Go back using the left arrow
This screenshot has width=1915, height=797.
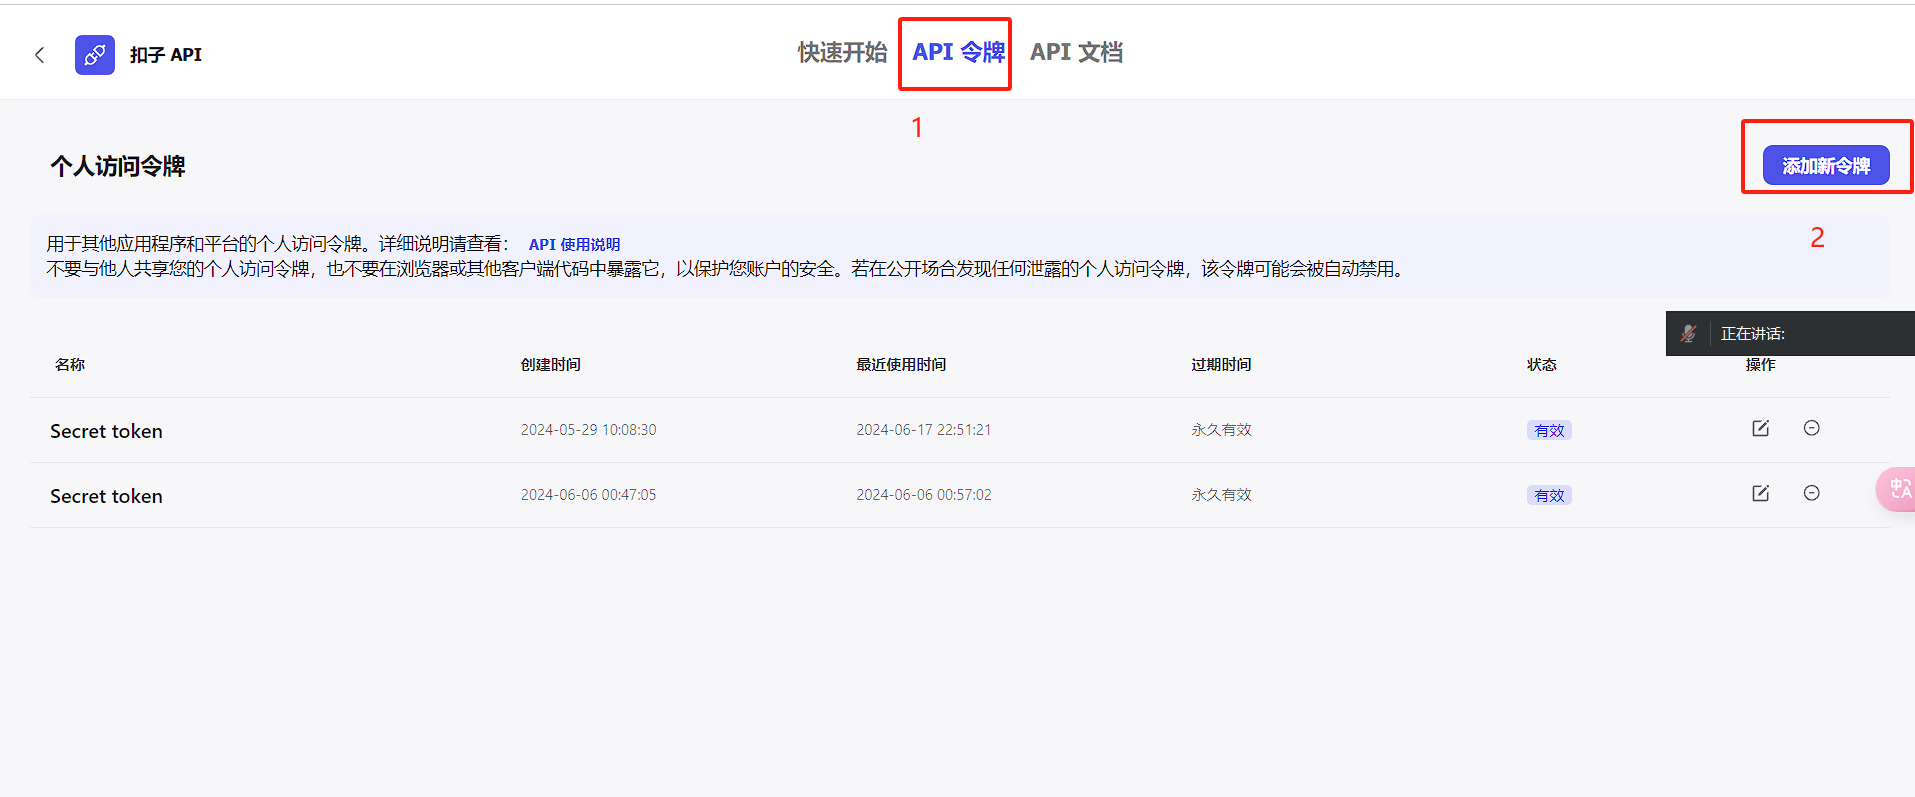pyautogui.click(x=40, y=55)
